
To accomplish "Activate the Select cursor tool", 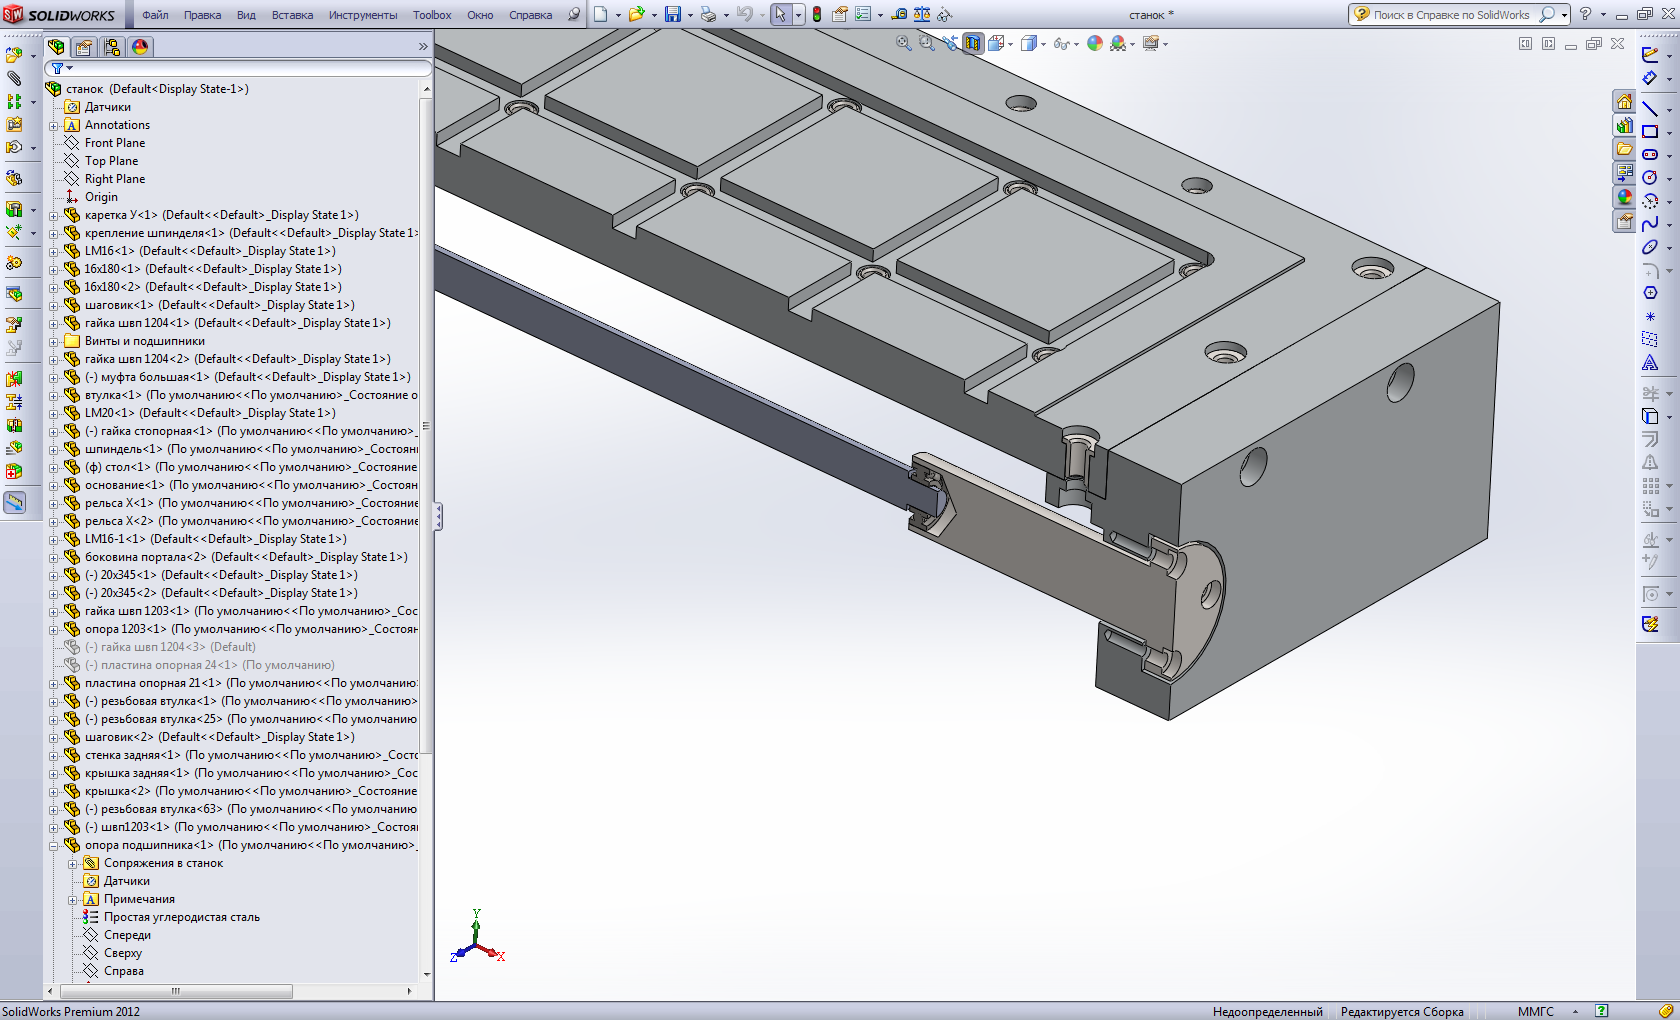I will click(781, 14).
